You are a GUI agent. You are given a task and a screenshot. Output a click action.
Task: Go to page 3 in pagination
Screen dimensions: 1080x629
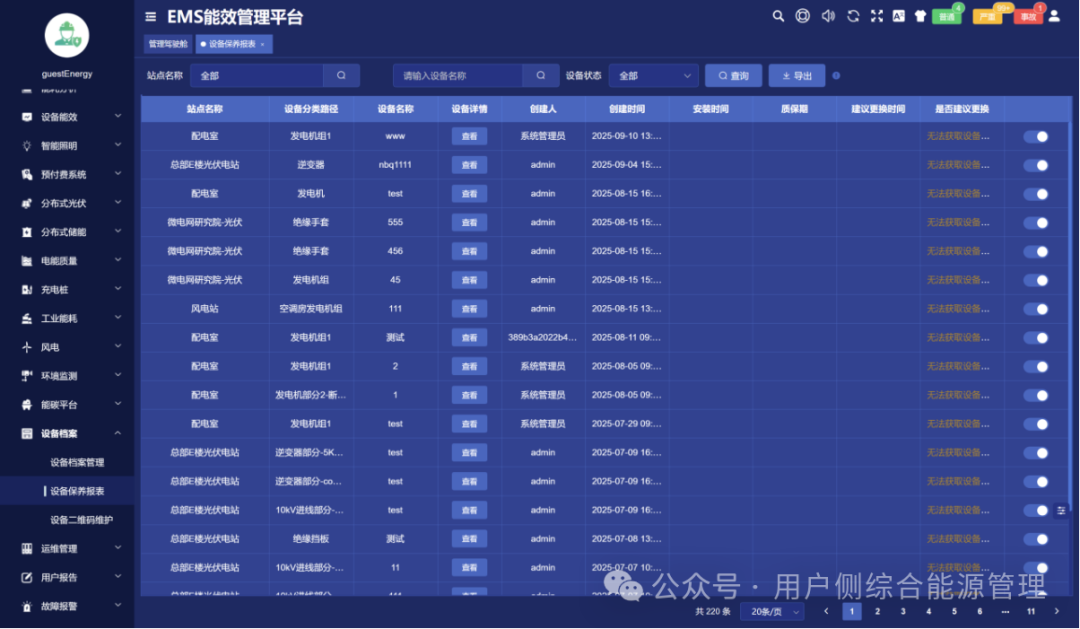tap(903, 611)
